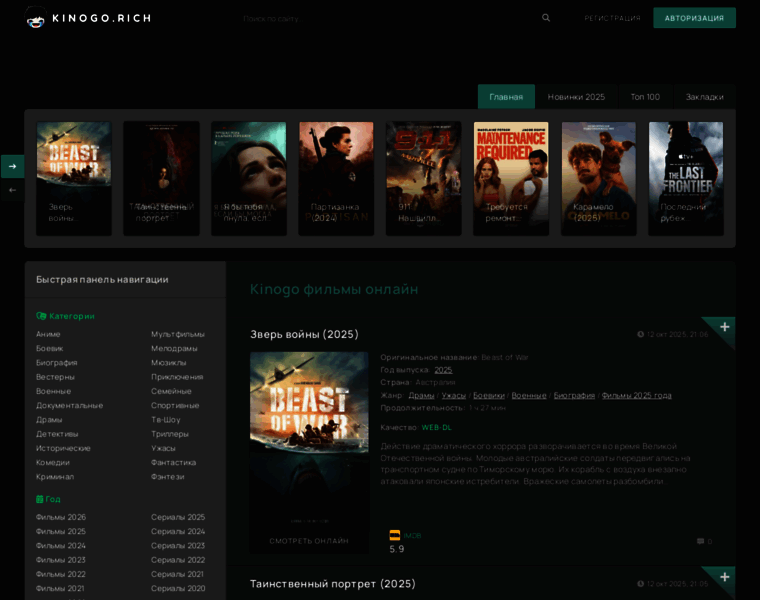Open the Топ 100 tab

point(645,97)
